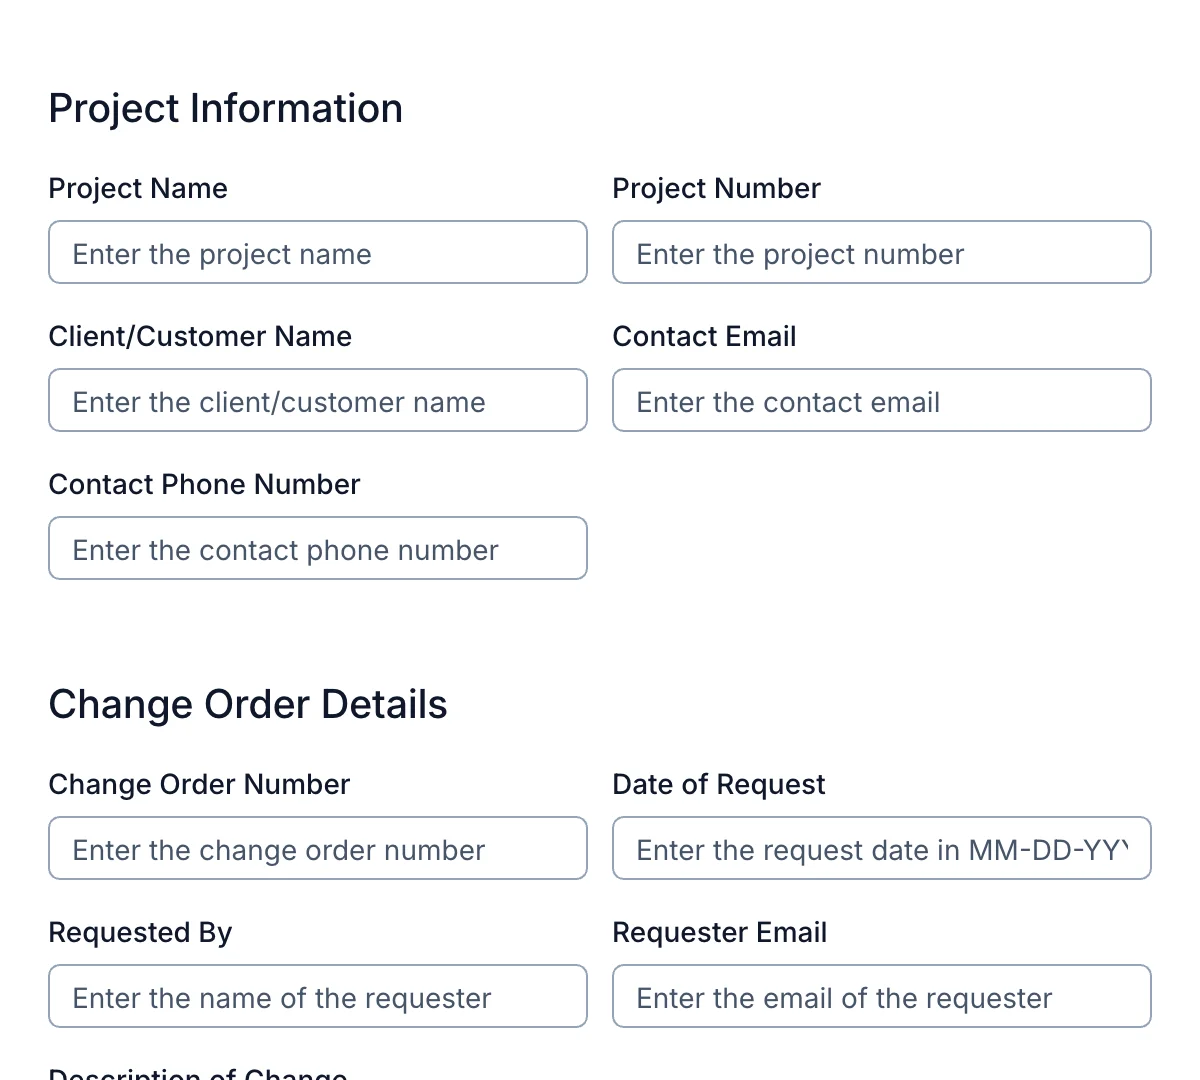Focus the Contact Email input field
Viewport: 1200px width, 1080px height.
click(x=882, y=400)
